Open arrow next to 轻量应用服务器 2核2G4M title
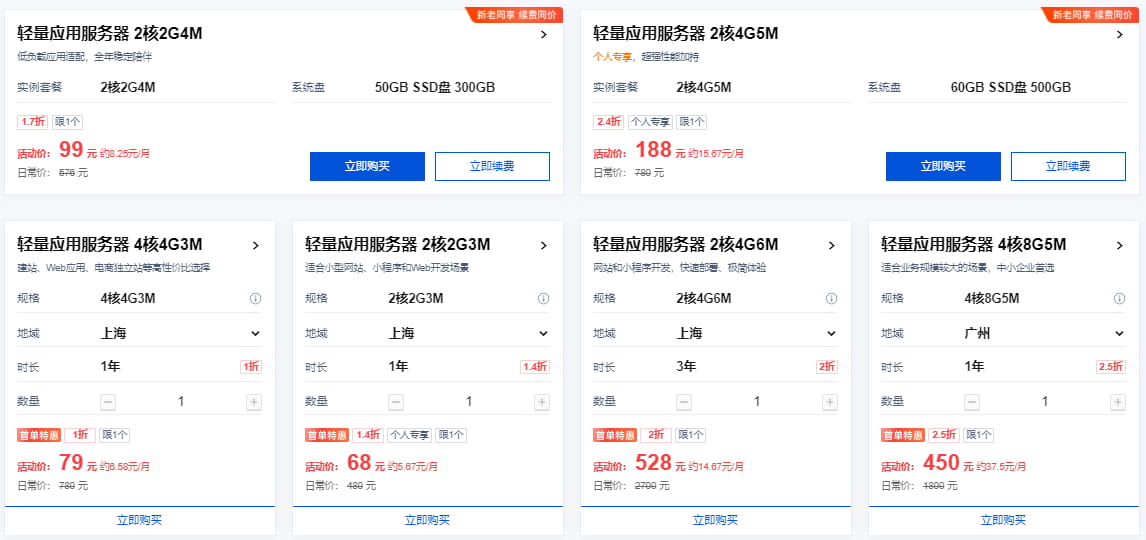This screenshot has height=540, width=1146. 543,34
